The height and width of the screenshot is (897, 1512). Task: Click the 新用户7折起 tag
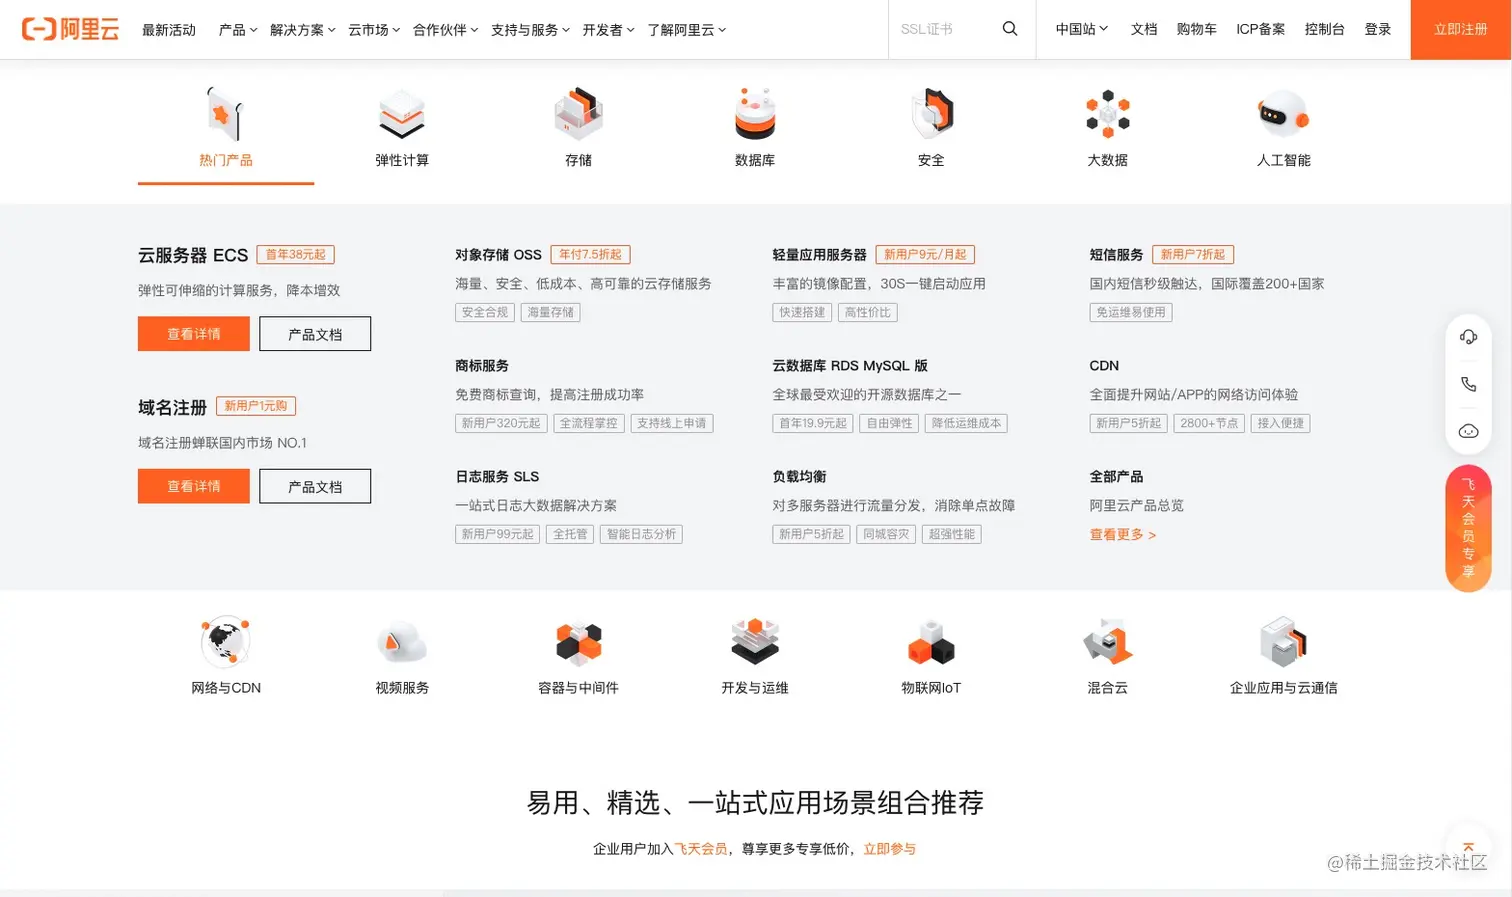[1193, 255]
